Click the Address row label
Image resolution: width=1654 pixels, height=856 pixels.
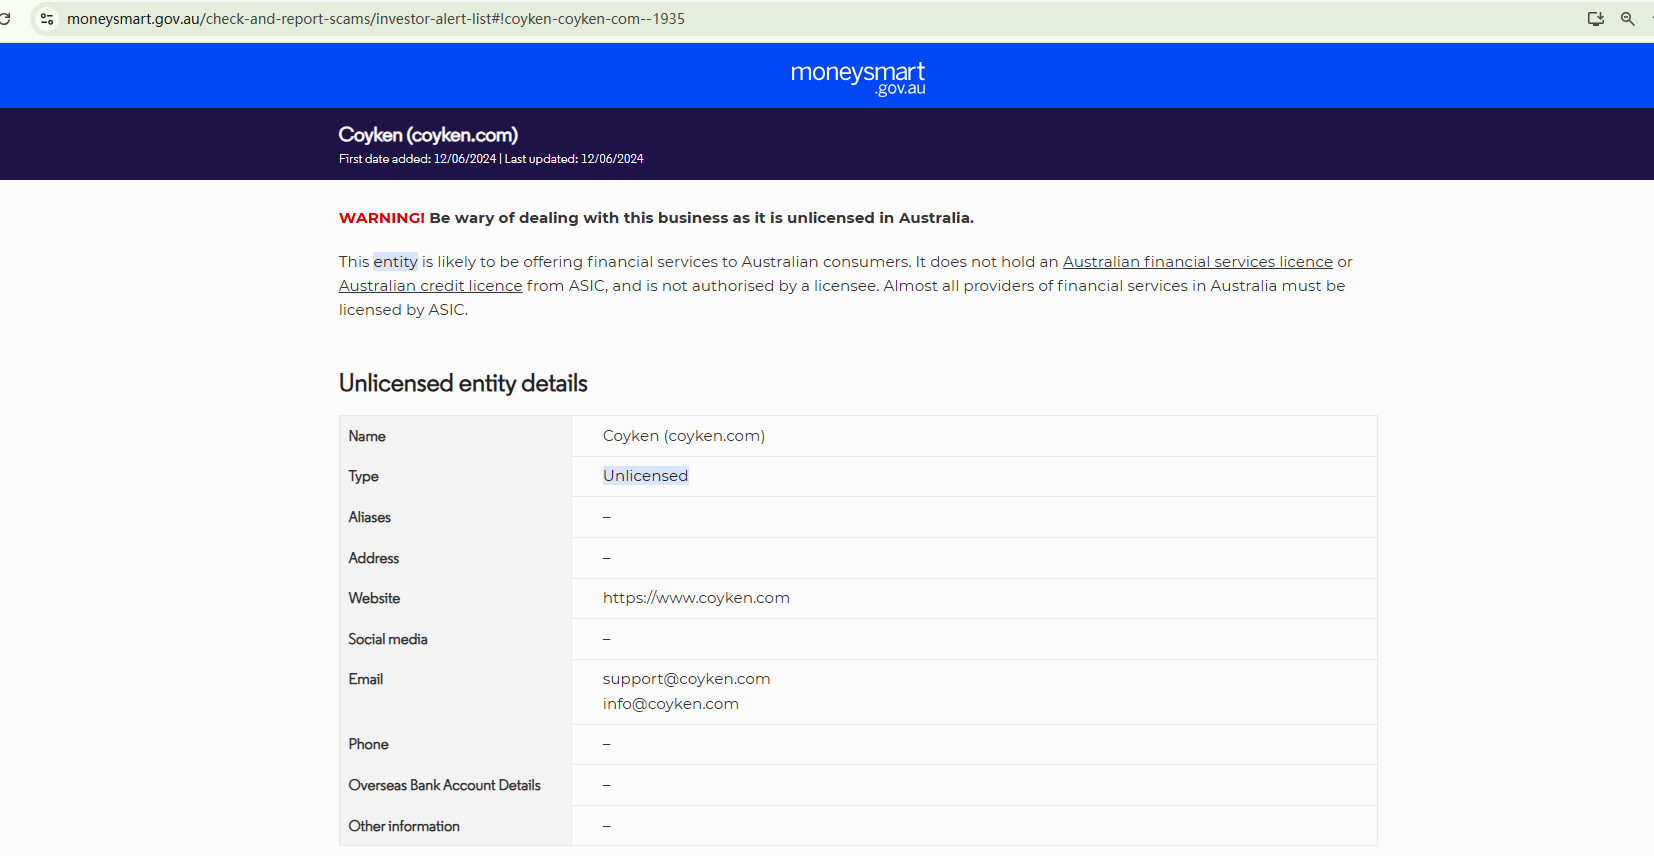pyautogui.click(x=374, y=558)
